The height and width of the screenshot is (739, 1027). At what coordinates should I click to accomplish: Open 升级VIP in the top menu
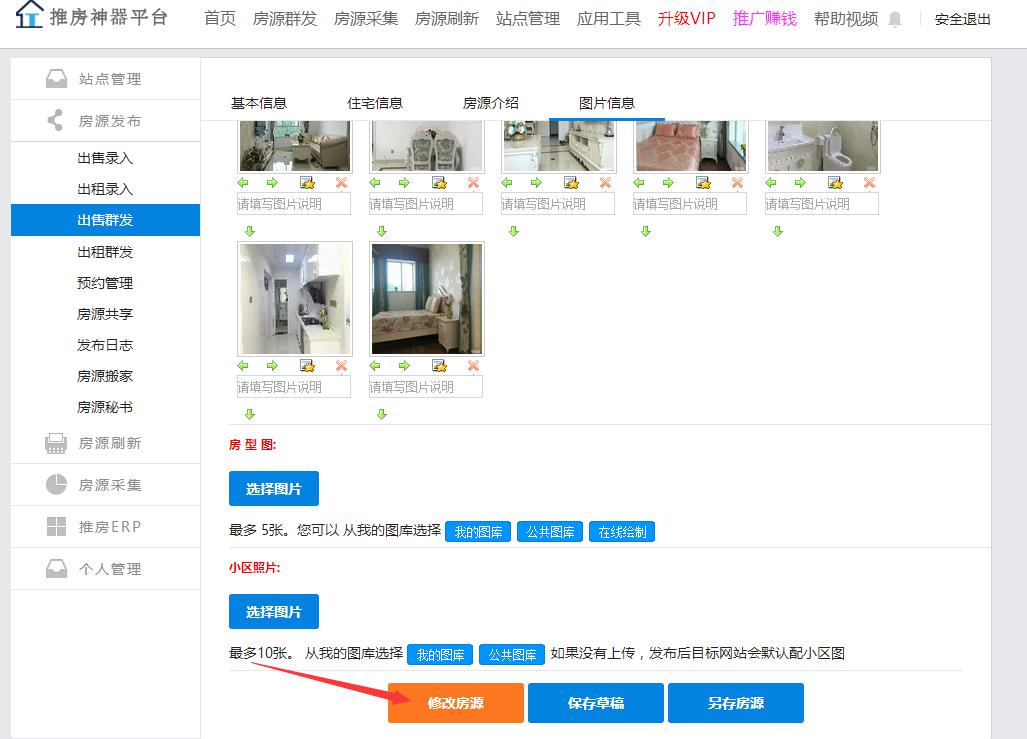click(x=686, y=19)
